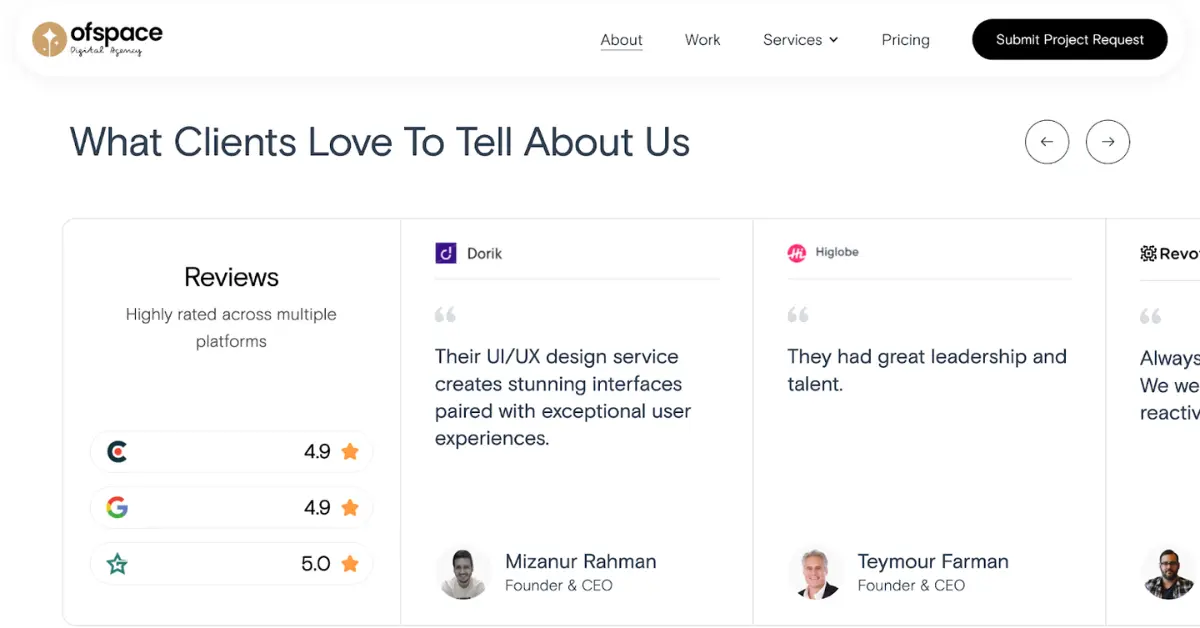Click the quote mark on Dorik's testimonial
This screenshot has width=1200, height=628.
coord(445,314)
